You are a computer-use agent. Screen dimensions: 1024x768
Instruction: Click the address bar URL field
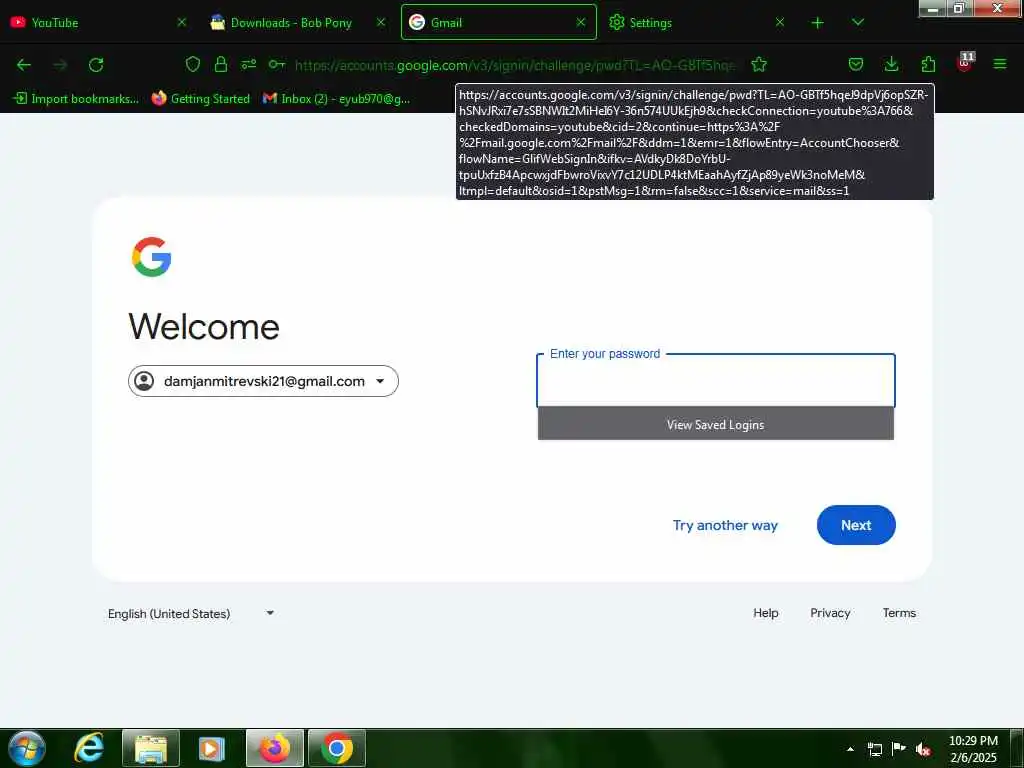tap(515, 65)
